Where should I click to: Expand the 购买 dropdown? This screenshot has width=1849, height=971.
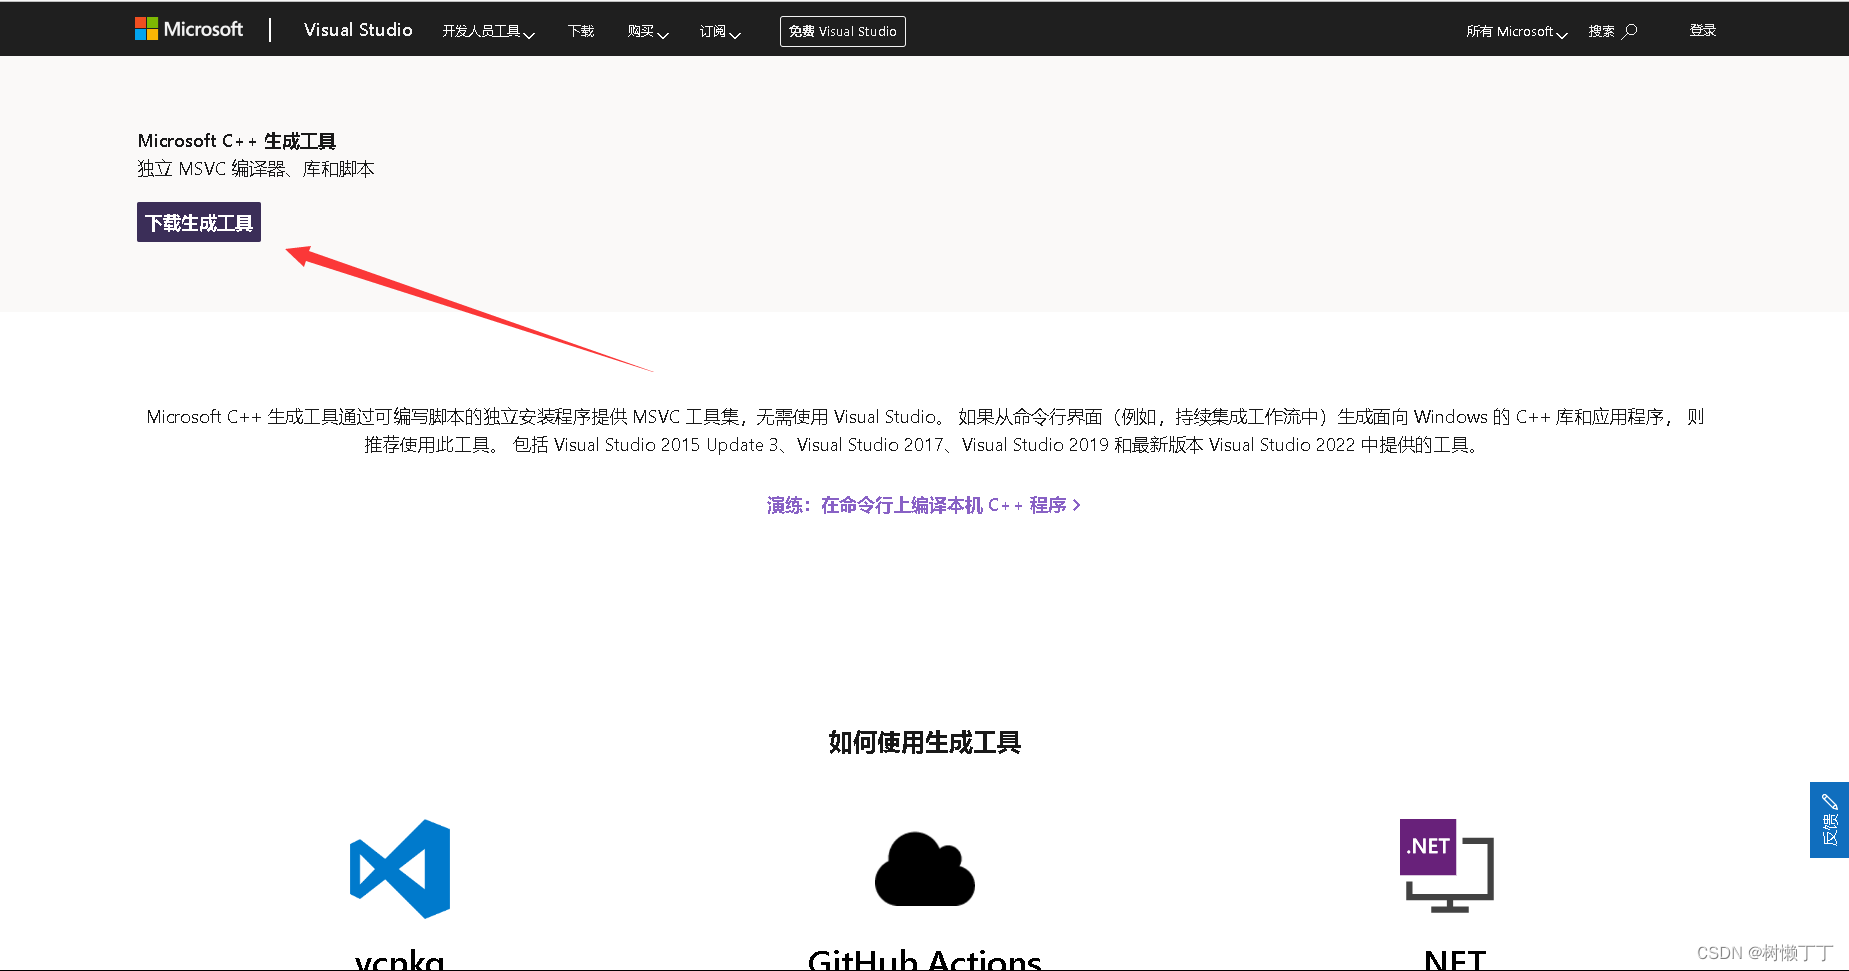tap(647, 31)
